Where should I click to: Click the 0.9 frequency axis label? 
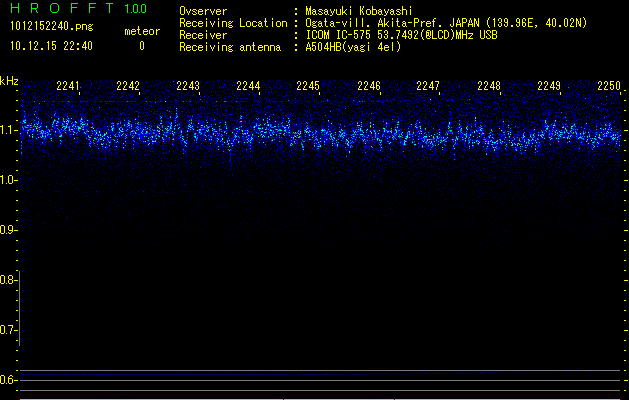[9, 230]
